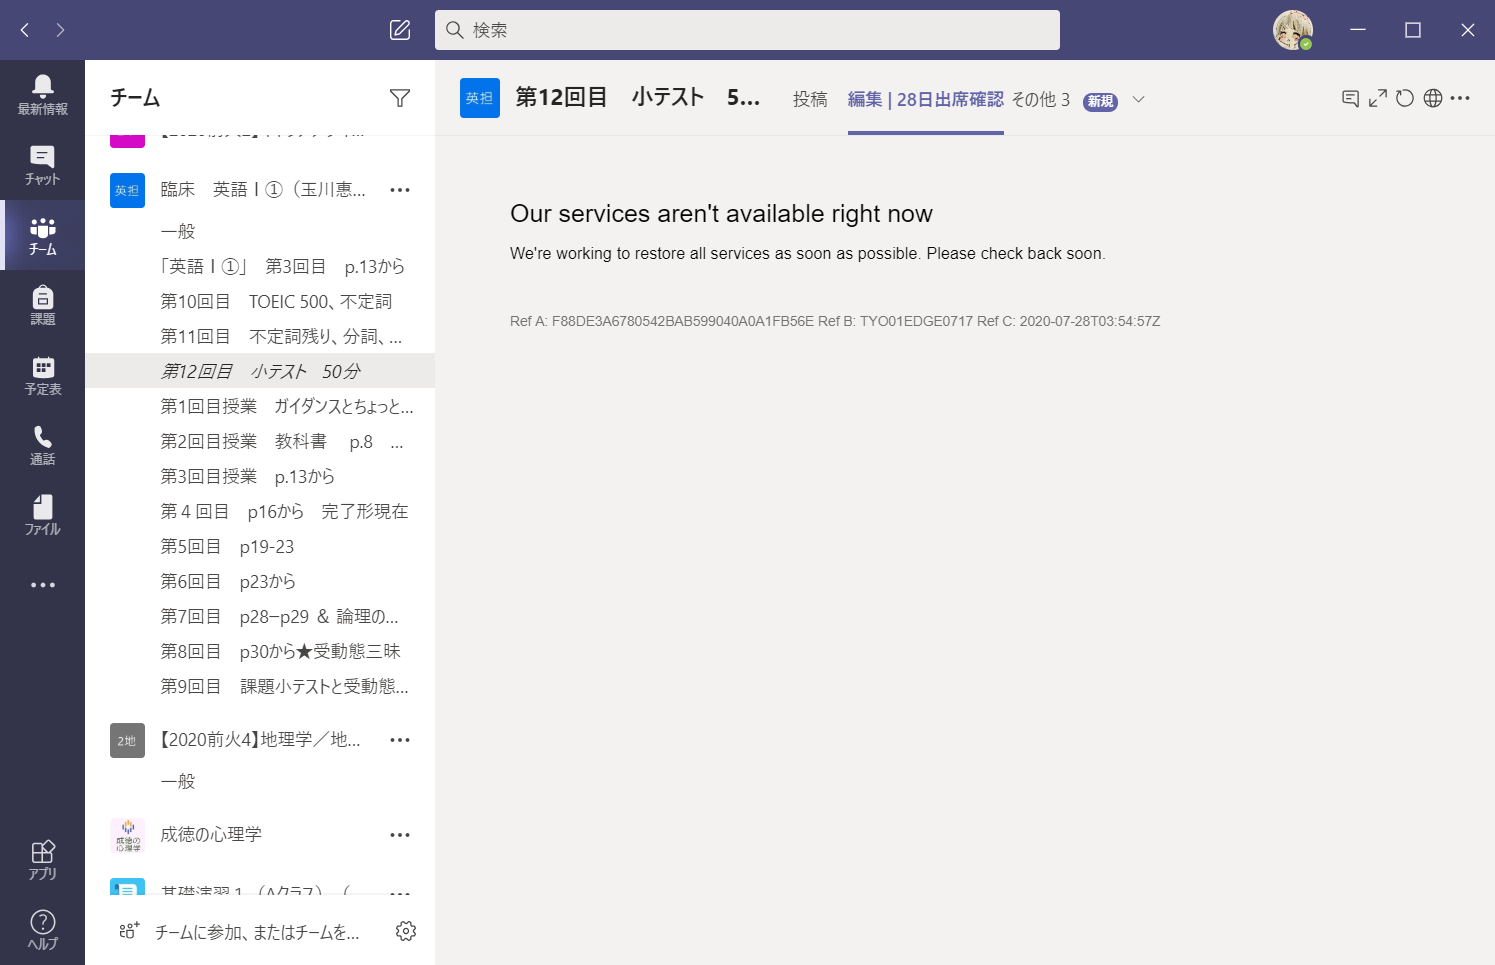This screenshot has width=1495, height=965.
Task: Open Assignments (課題) in sidebar
Action: (42, 305)
